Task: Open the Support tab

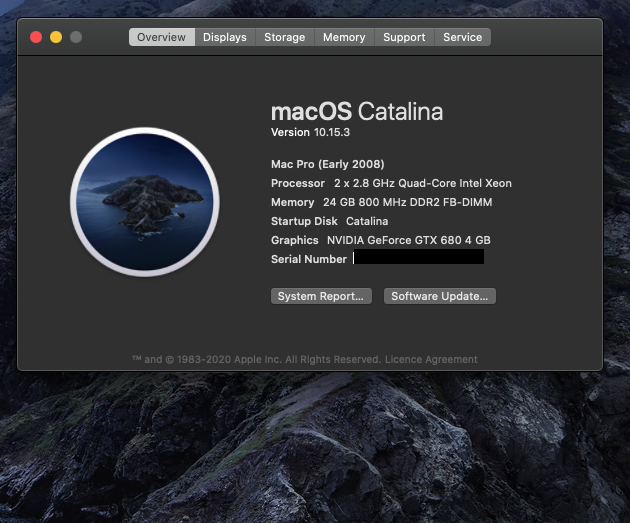Action: tap(404, 37)
